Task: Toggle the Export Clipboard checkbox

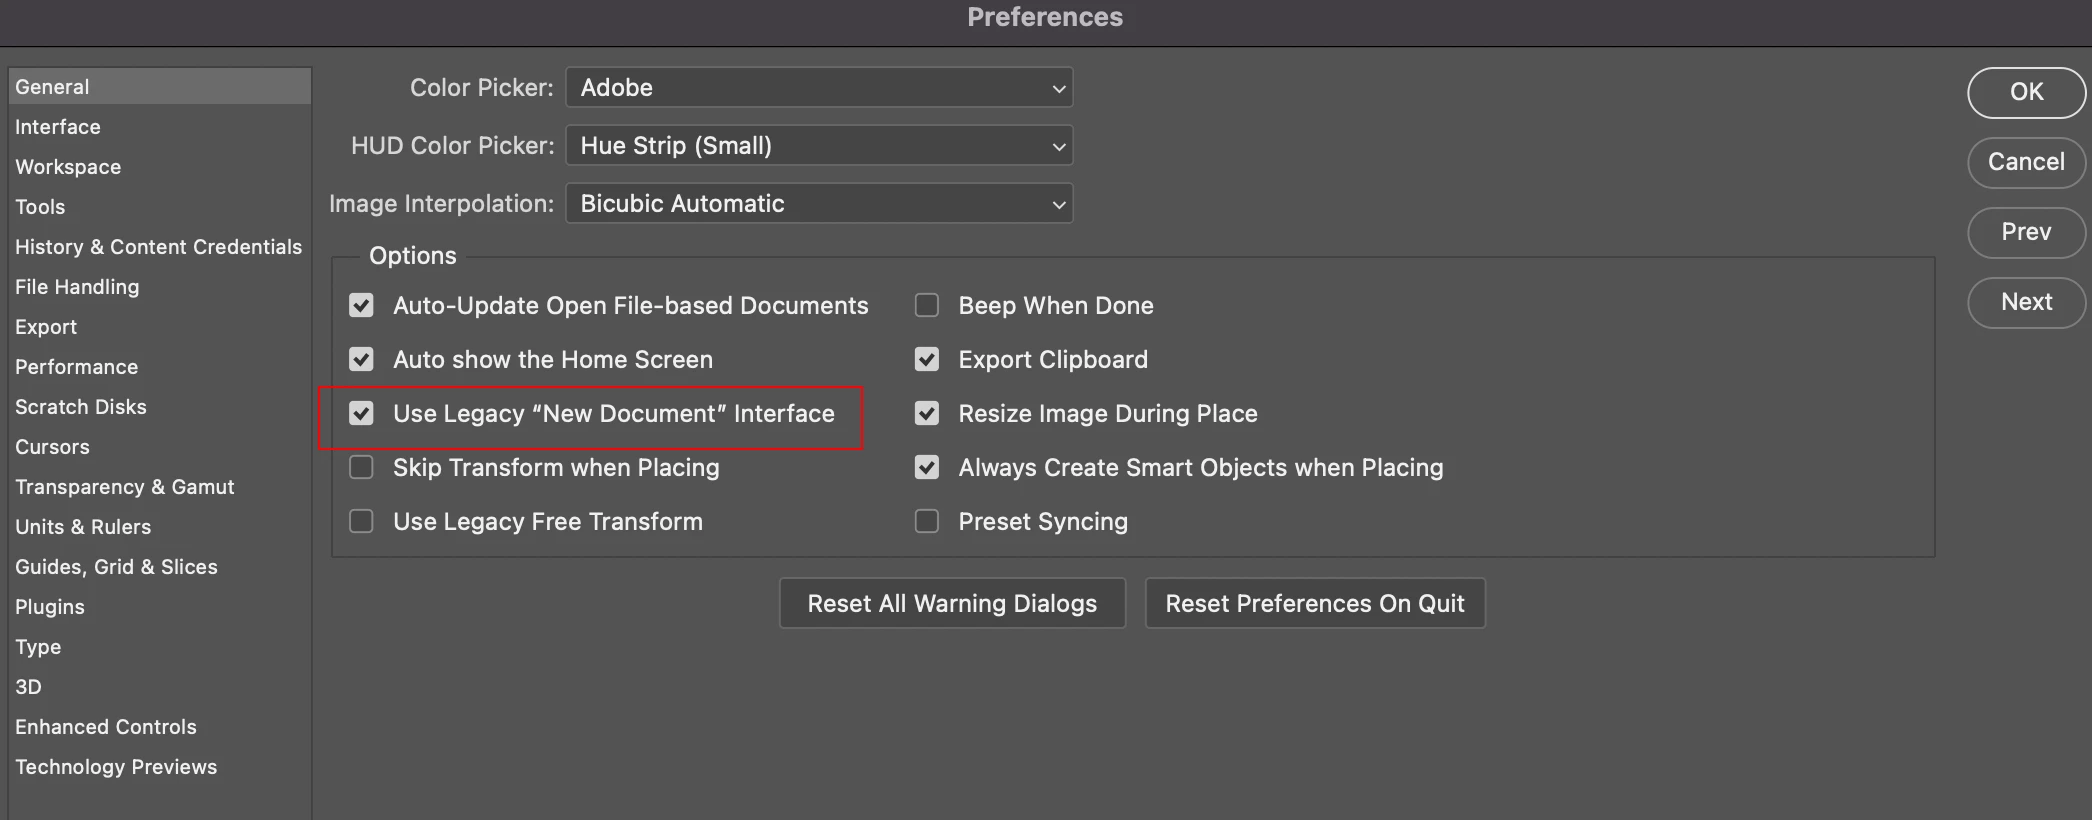Action: point(927,359)
